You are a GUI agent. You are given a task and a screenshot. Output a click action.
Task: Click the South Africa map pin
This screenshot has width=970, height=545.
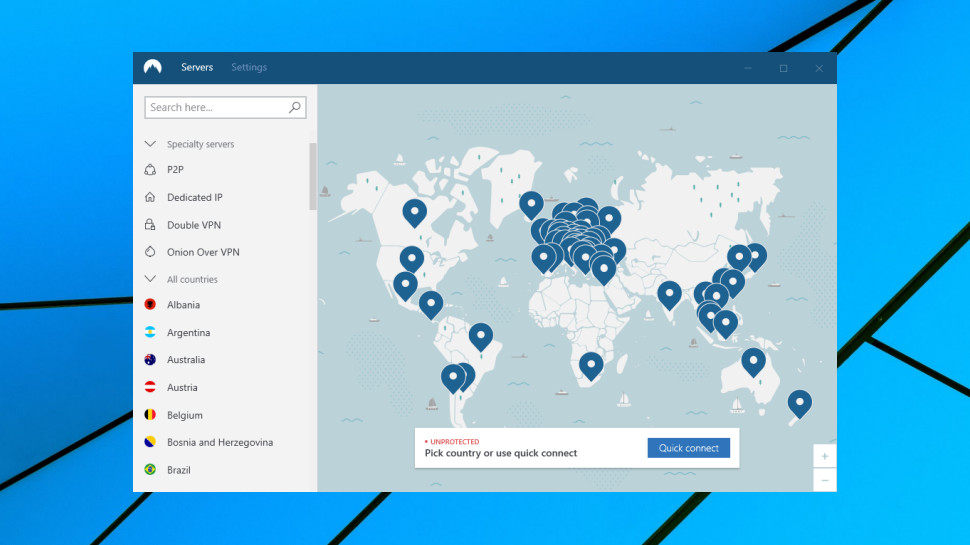(591, 366)
